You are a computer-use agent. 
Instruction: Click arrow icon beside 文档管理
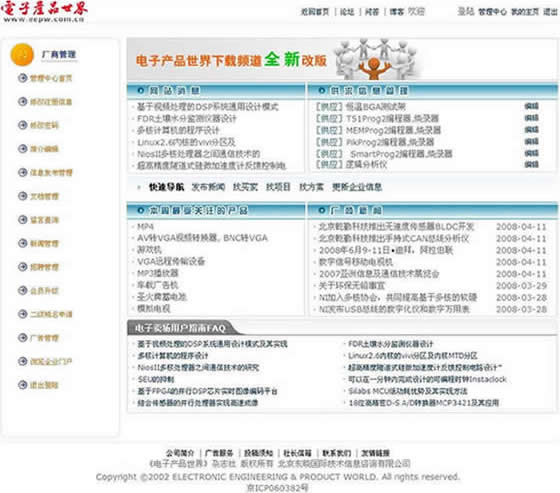tap(22, 196)
